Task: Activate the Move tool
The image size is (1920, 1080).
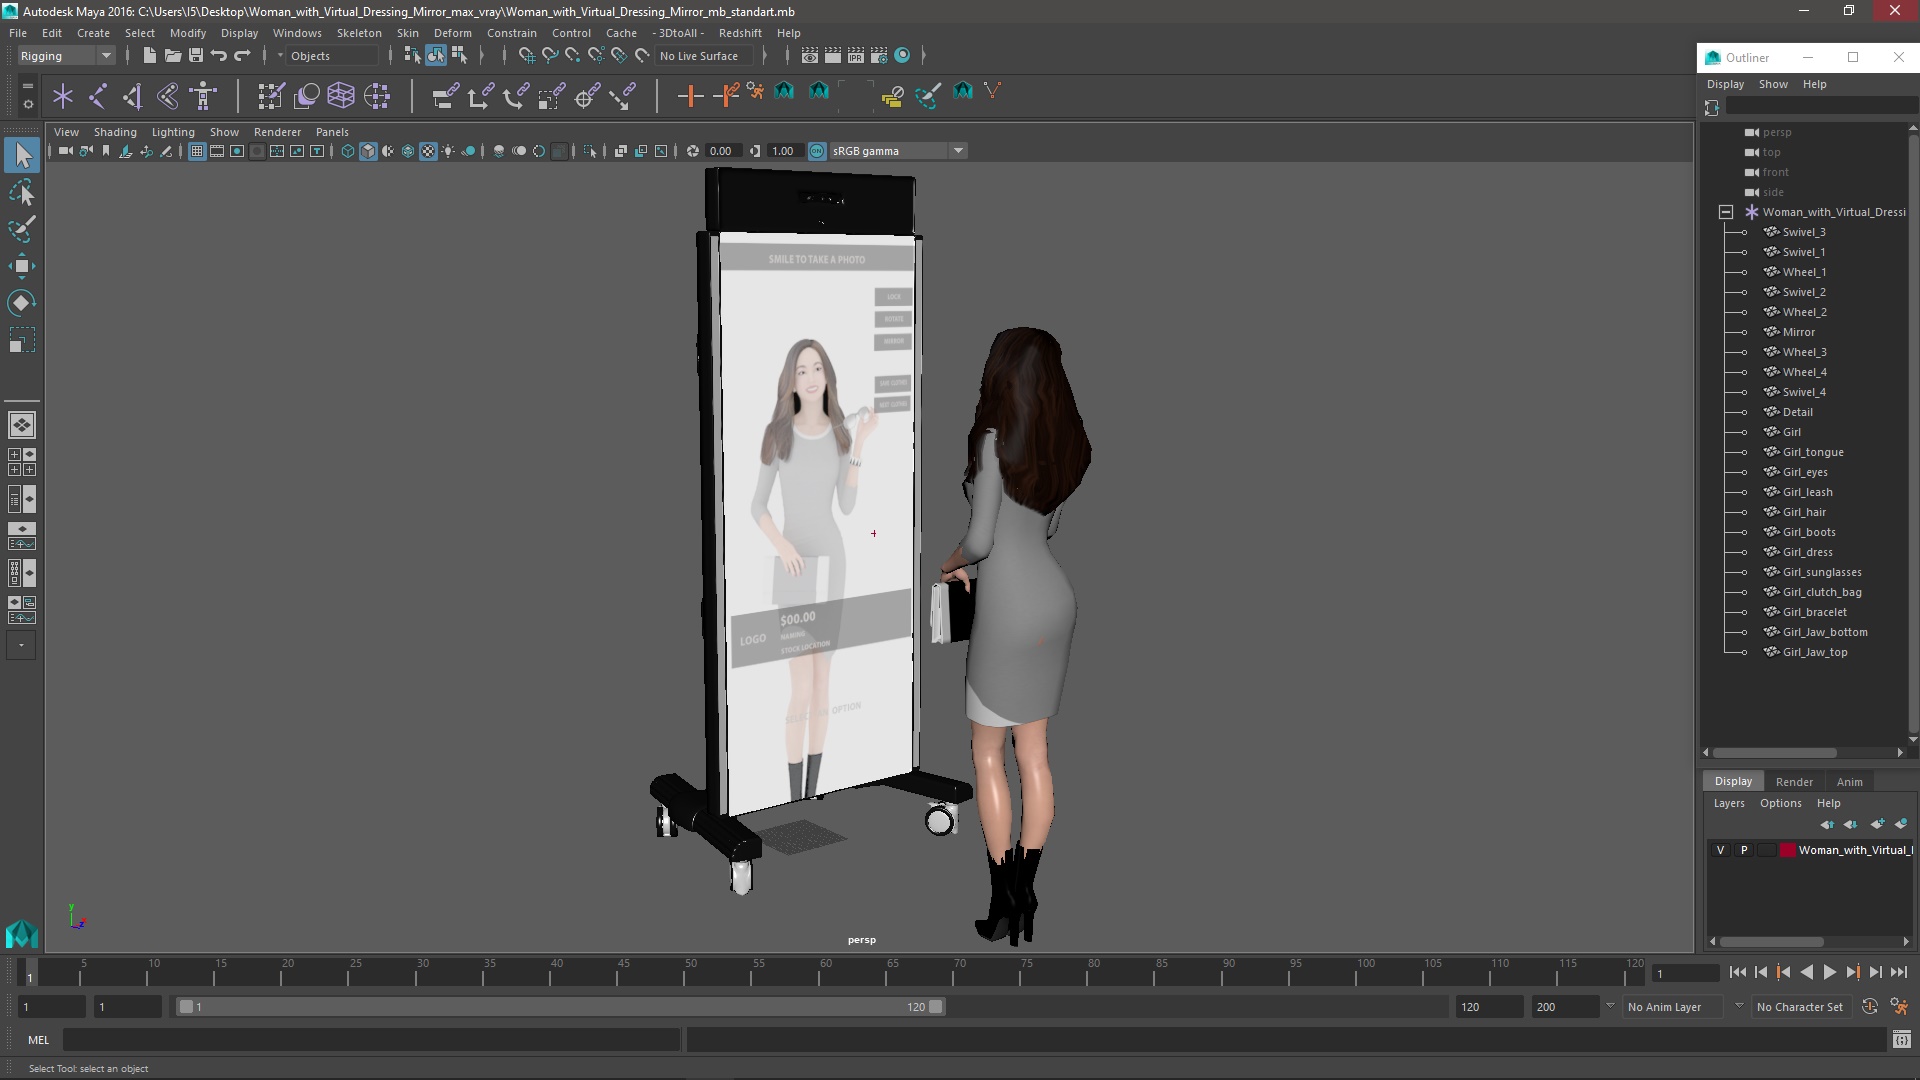Action: [x=22, y=266]
